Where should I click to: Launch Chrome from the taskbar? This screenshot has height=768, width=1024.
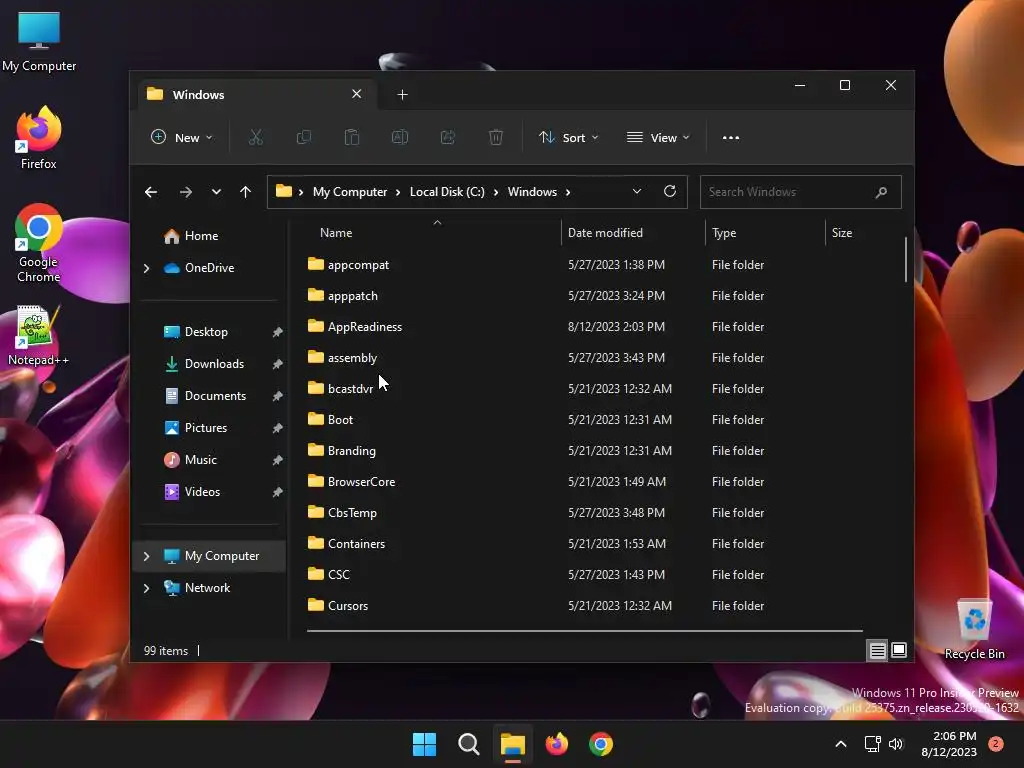coord(601,744)
